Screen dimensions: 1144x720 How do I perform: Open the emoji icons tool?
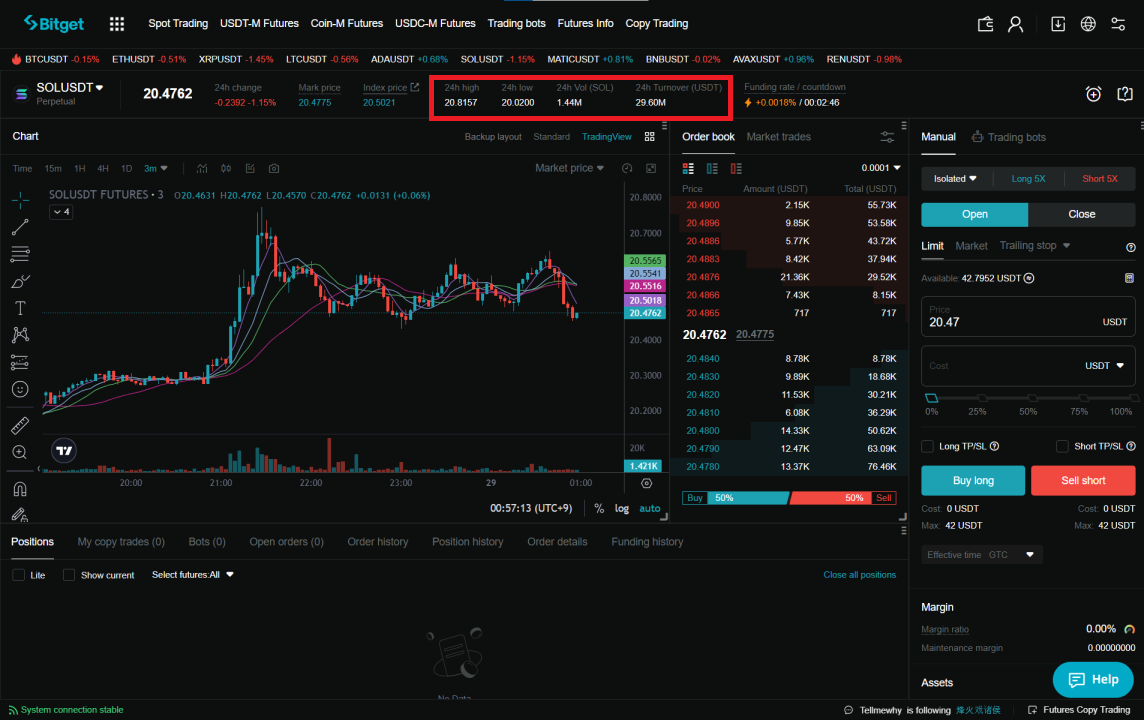coord(20,389)
